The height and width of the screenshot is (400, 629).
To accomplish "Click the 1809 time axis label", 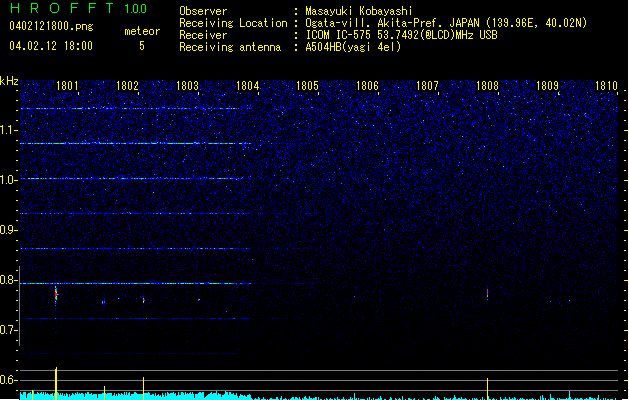I will (548, 86).
